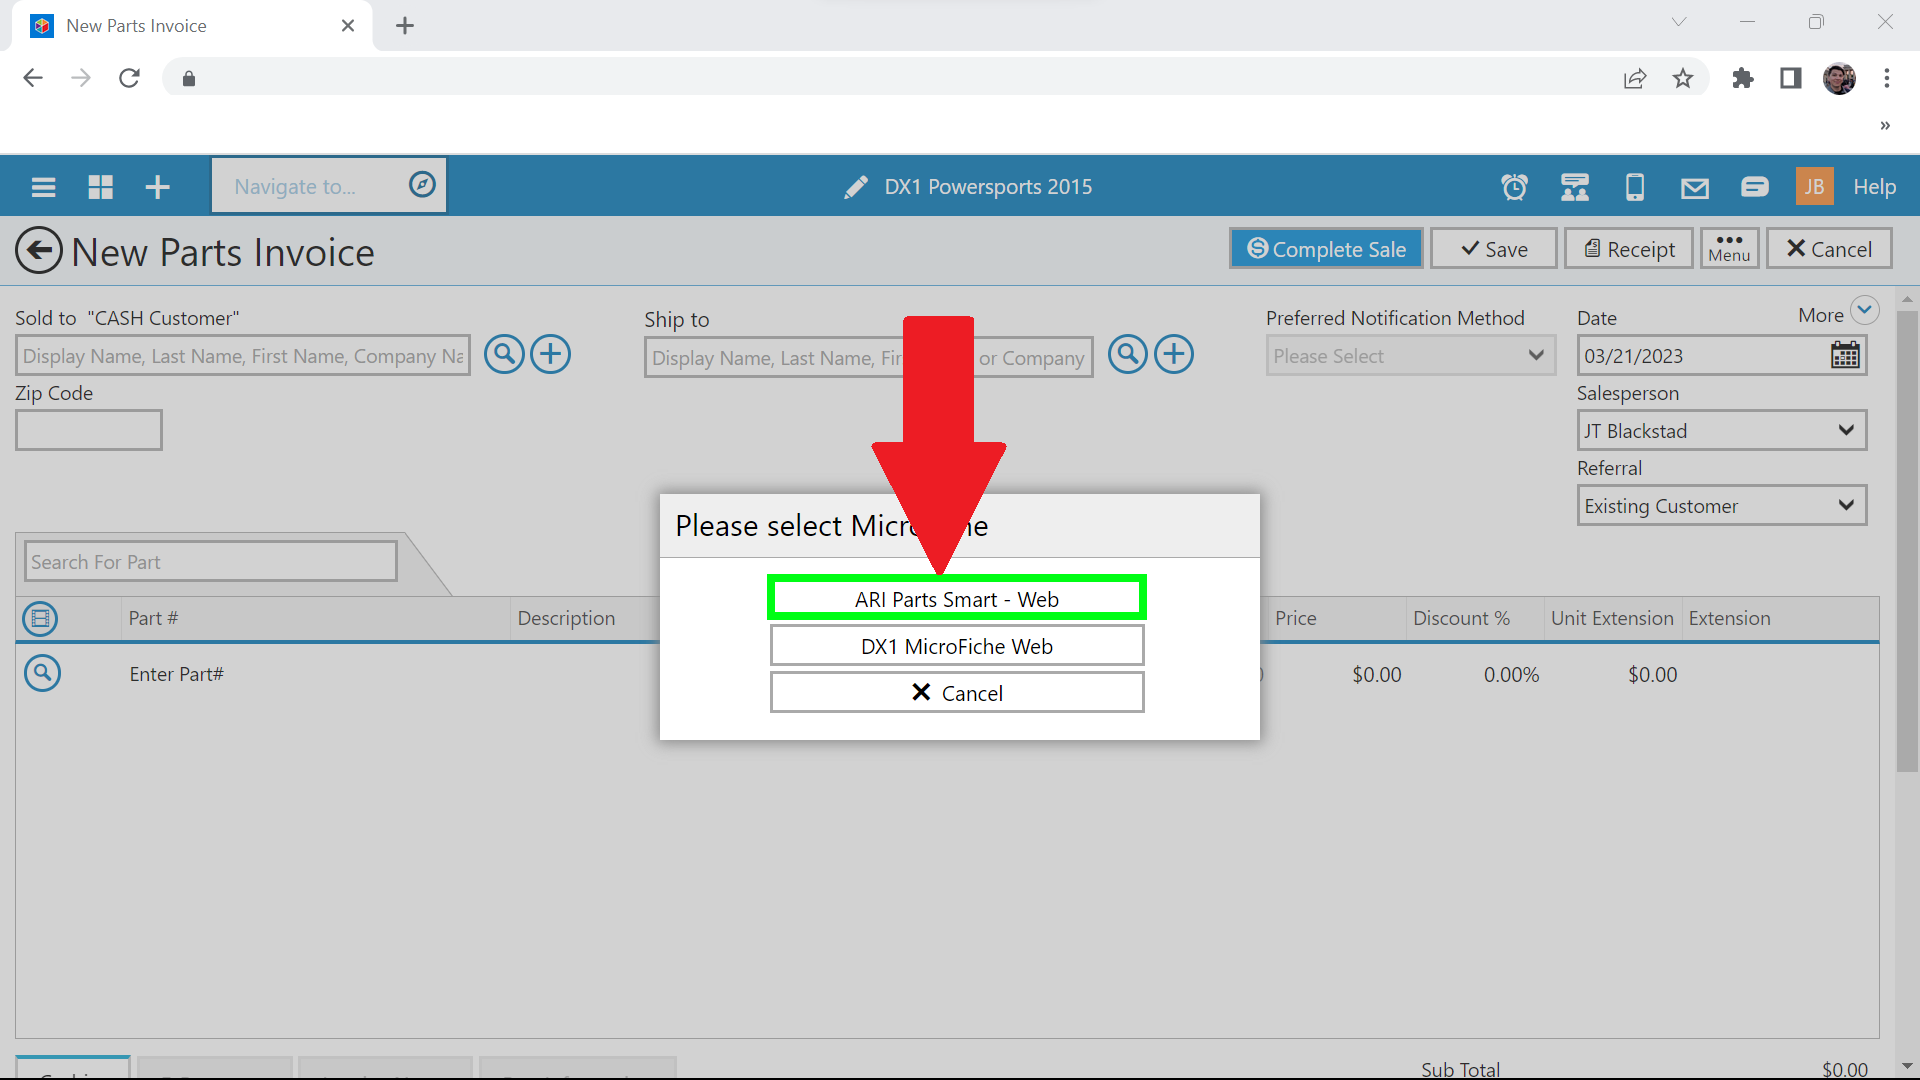Image resolution: width=1920 pixels, height=1080 pixels.
Task: Open the three-dot Menu button
Action: 1729,248
